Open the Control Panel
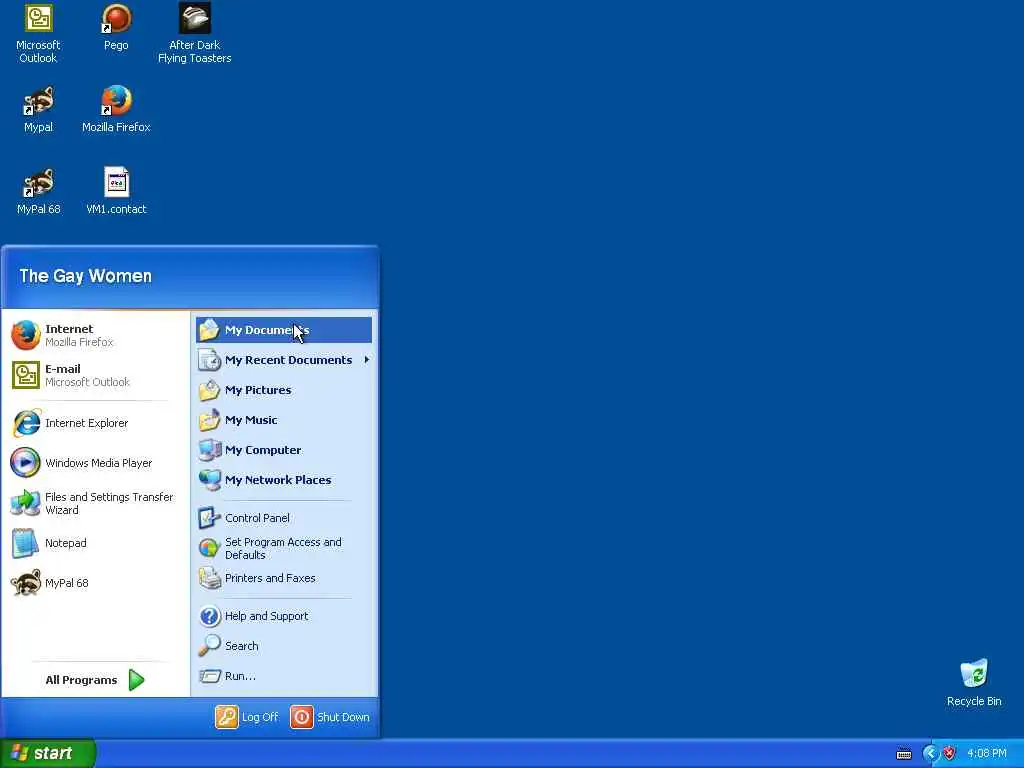The height and width of the screenshot is (768, 1024). point(284,518)
